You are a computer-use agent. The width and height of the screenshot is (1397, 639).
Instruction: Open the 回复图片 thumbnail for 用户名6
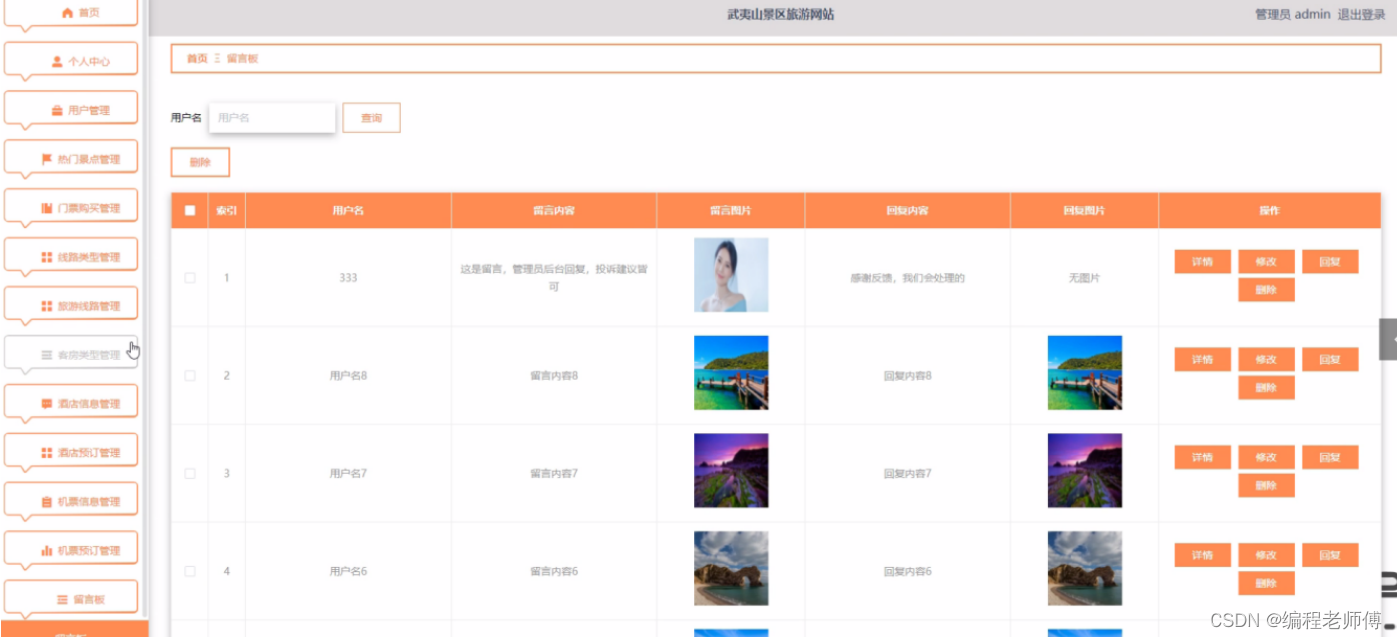pos(1085,568)
